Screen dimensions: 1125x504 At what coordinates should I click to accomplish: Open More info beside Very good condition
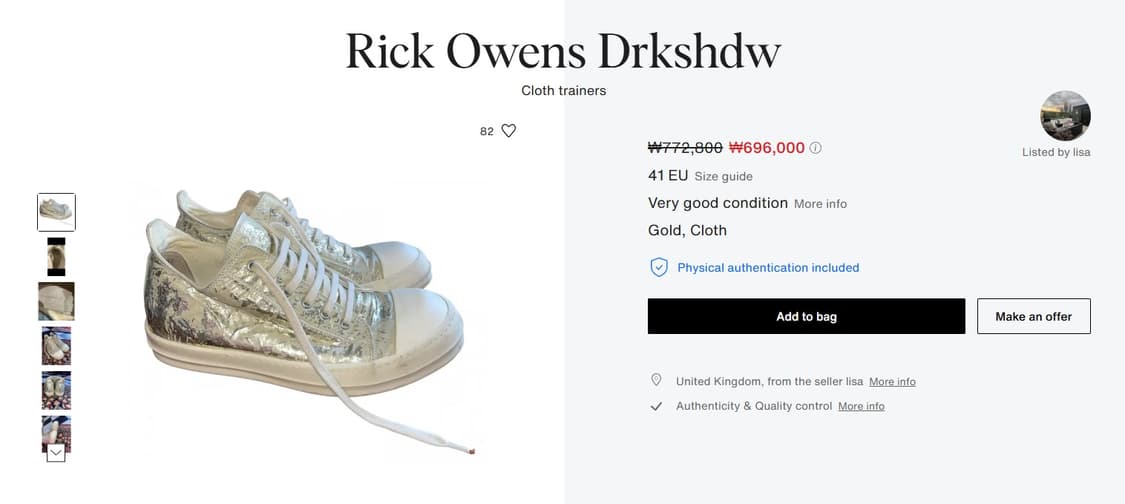click(x=820, y=204)
